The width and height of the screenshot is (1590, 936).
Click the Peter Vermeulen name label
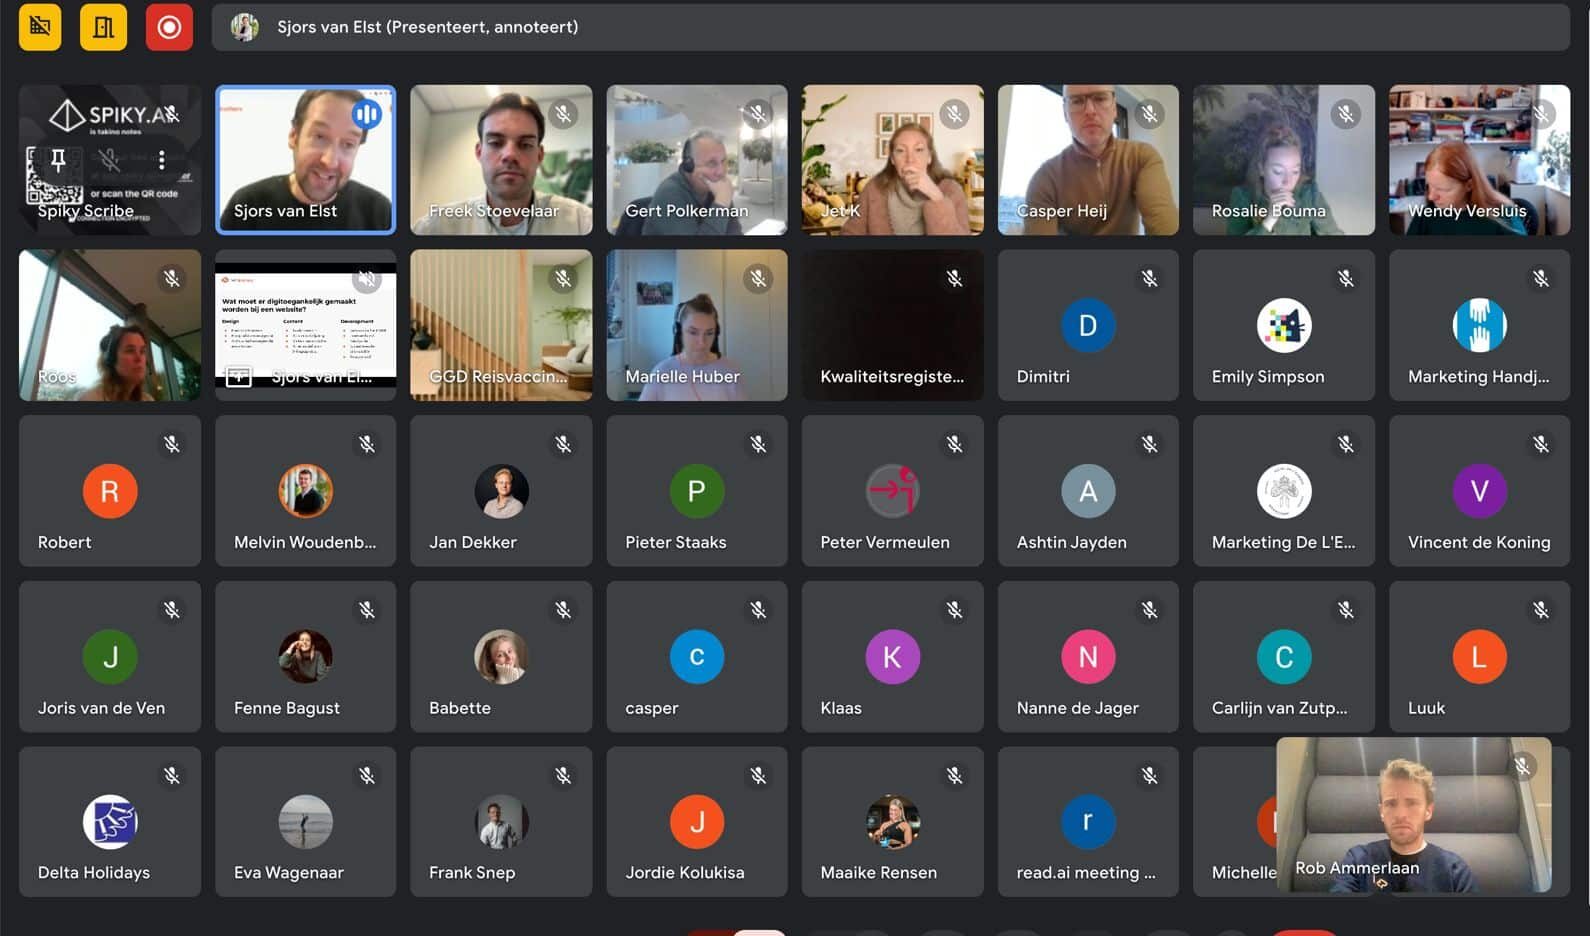click(x=885, y=542)
